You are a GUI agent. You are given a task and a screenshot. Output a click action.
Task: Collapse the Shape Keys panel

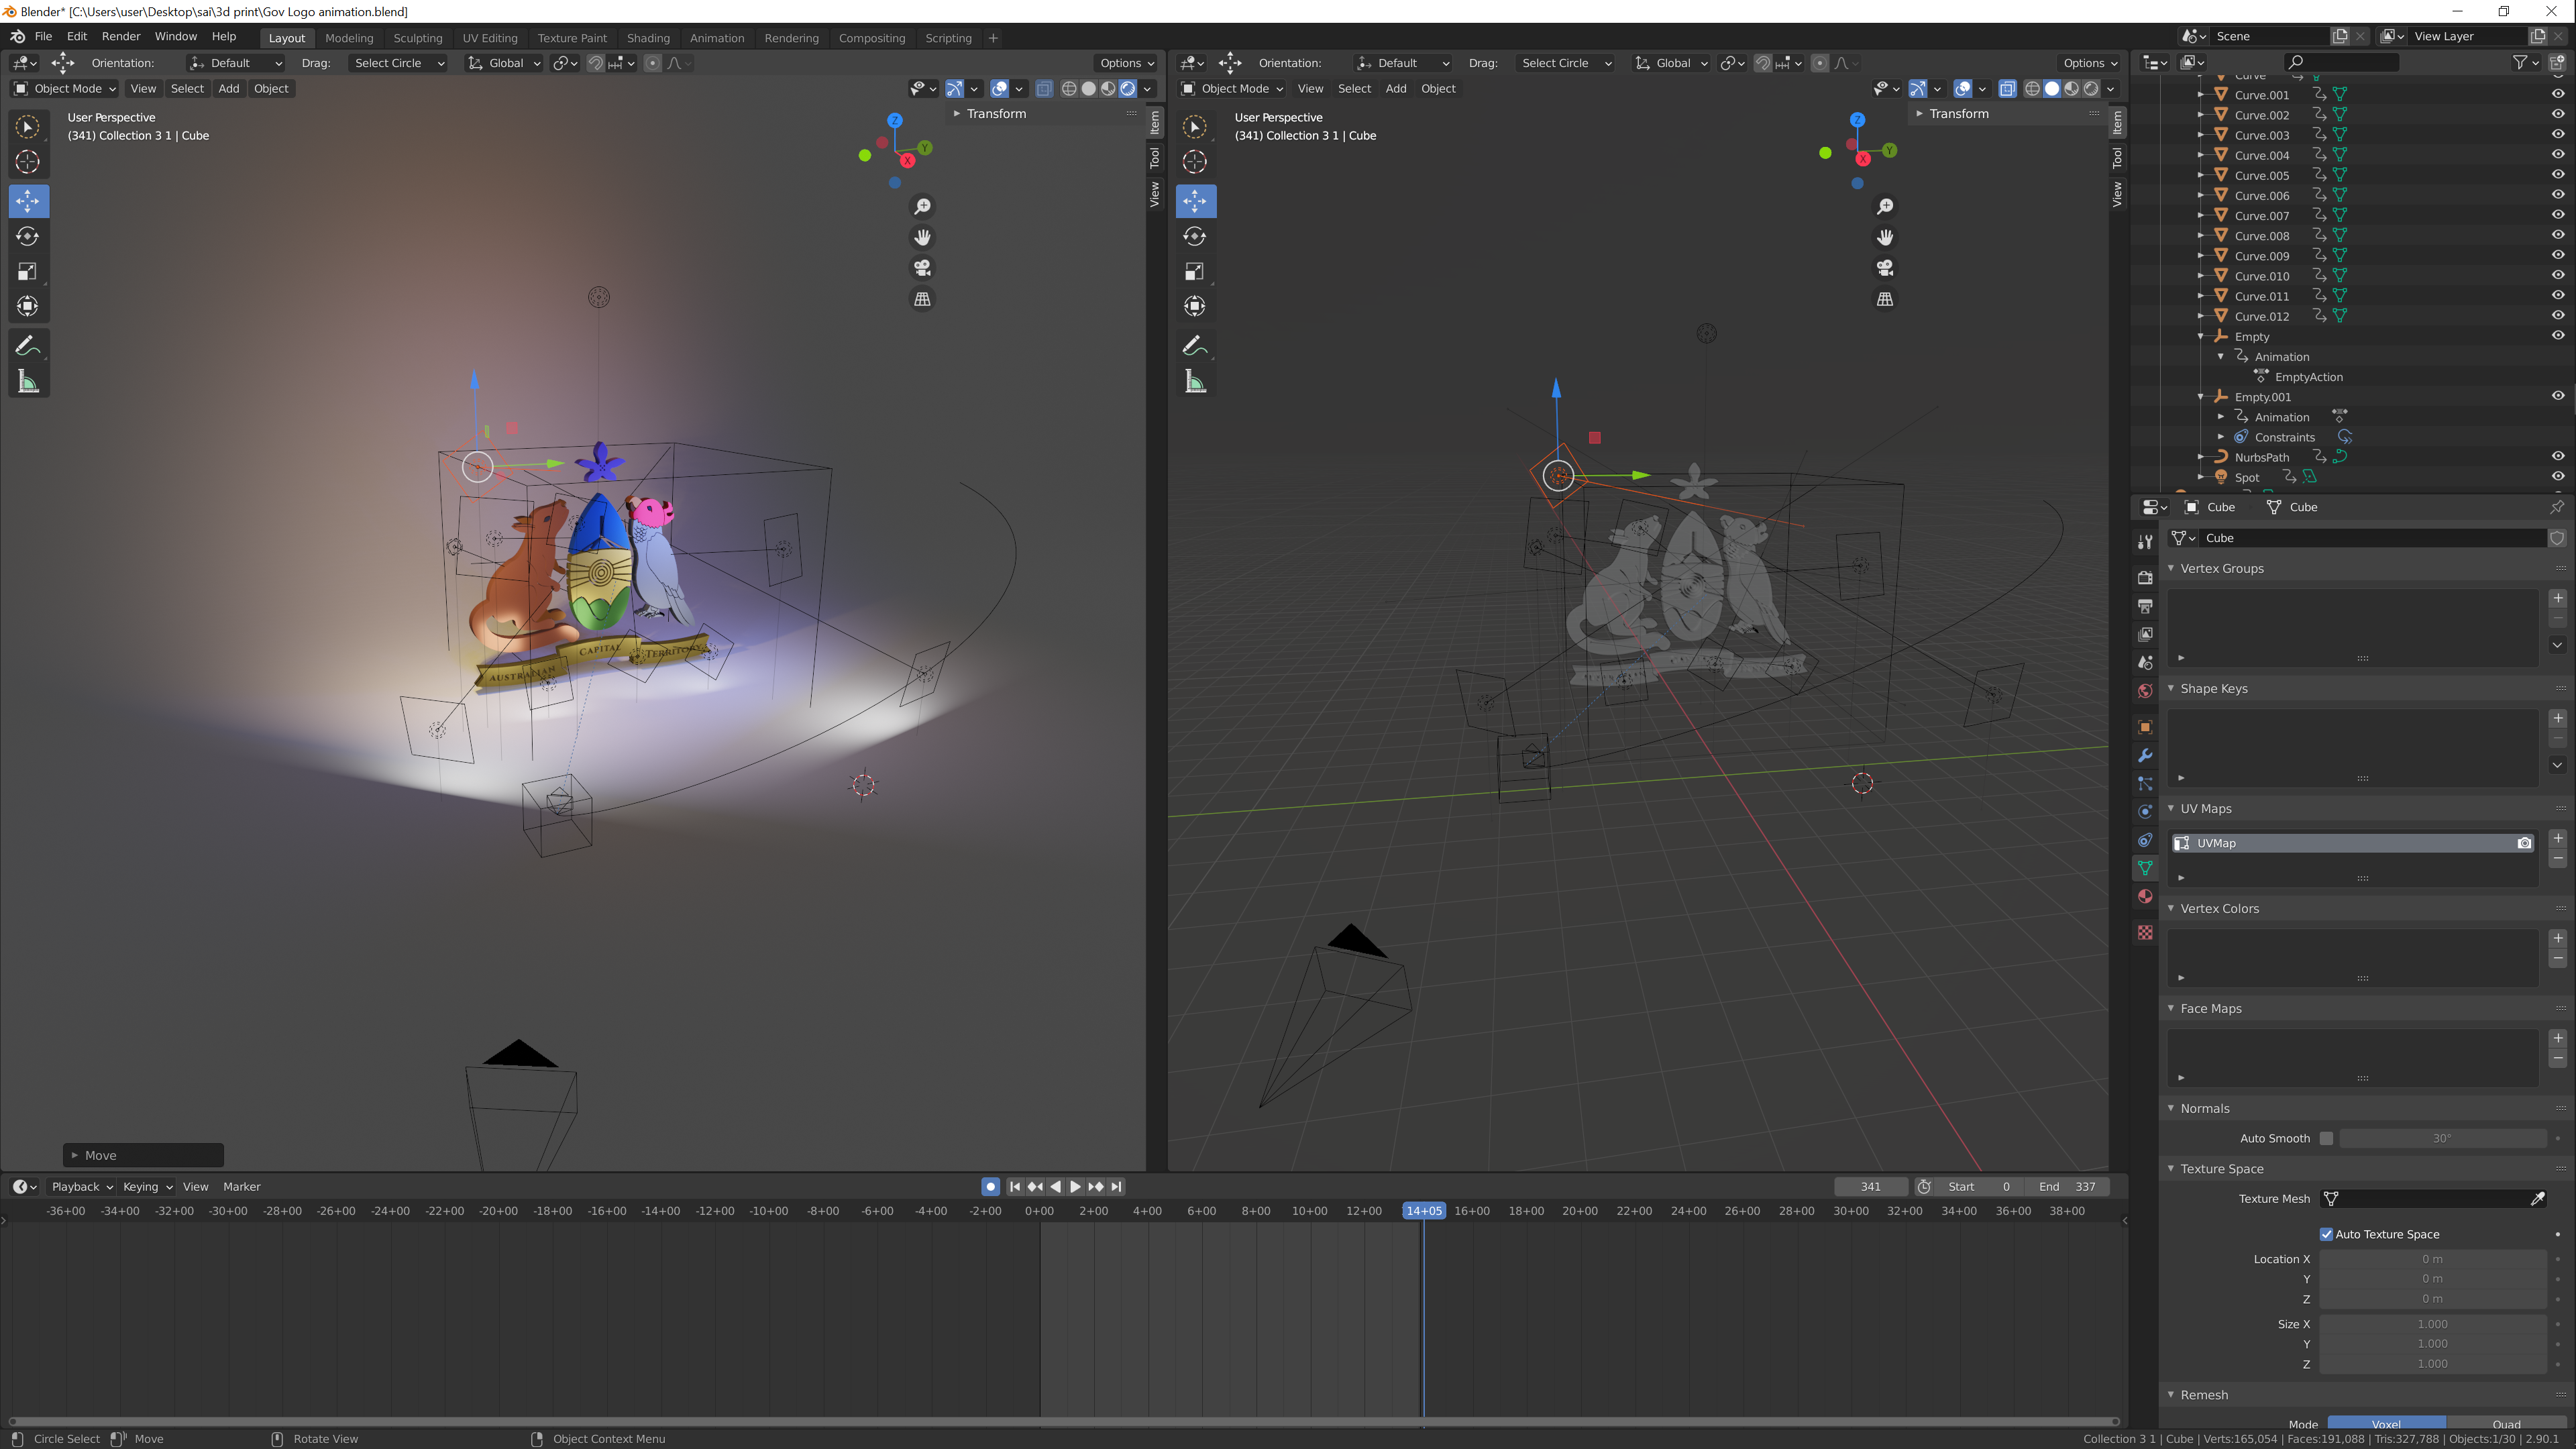click(x=2171, y=688)
